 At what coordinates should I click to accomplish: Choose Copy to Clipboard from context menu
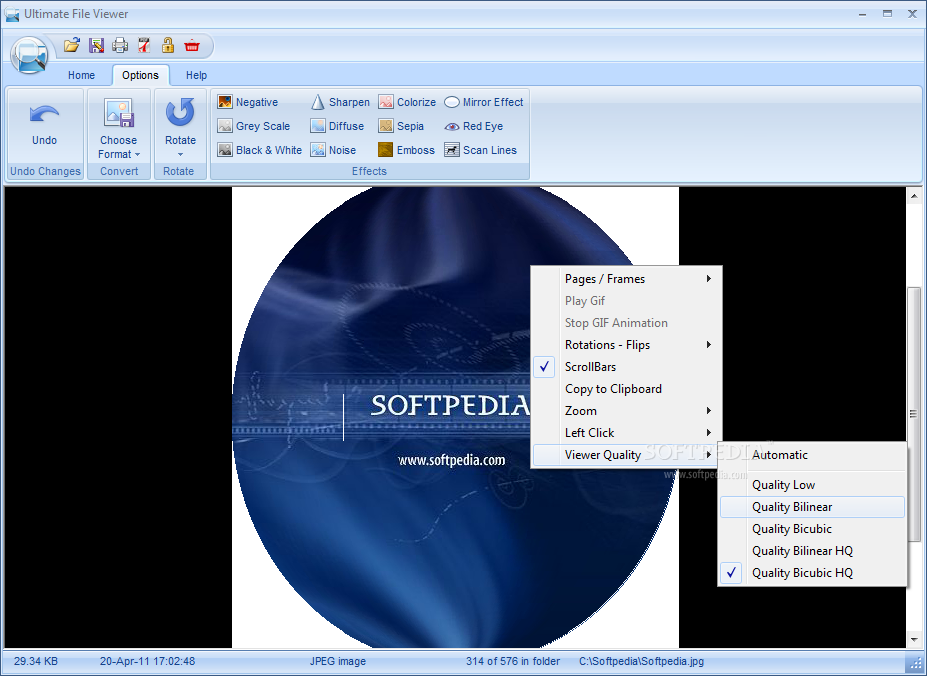pyautogui.click(x=627, y=389)
